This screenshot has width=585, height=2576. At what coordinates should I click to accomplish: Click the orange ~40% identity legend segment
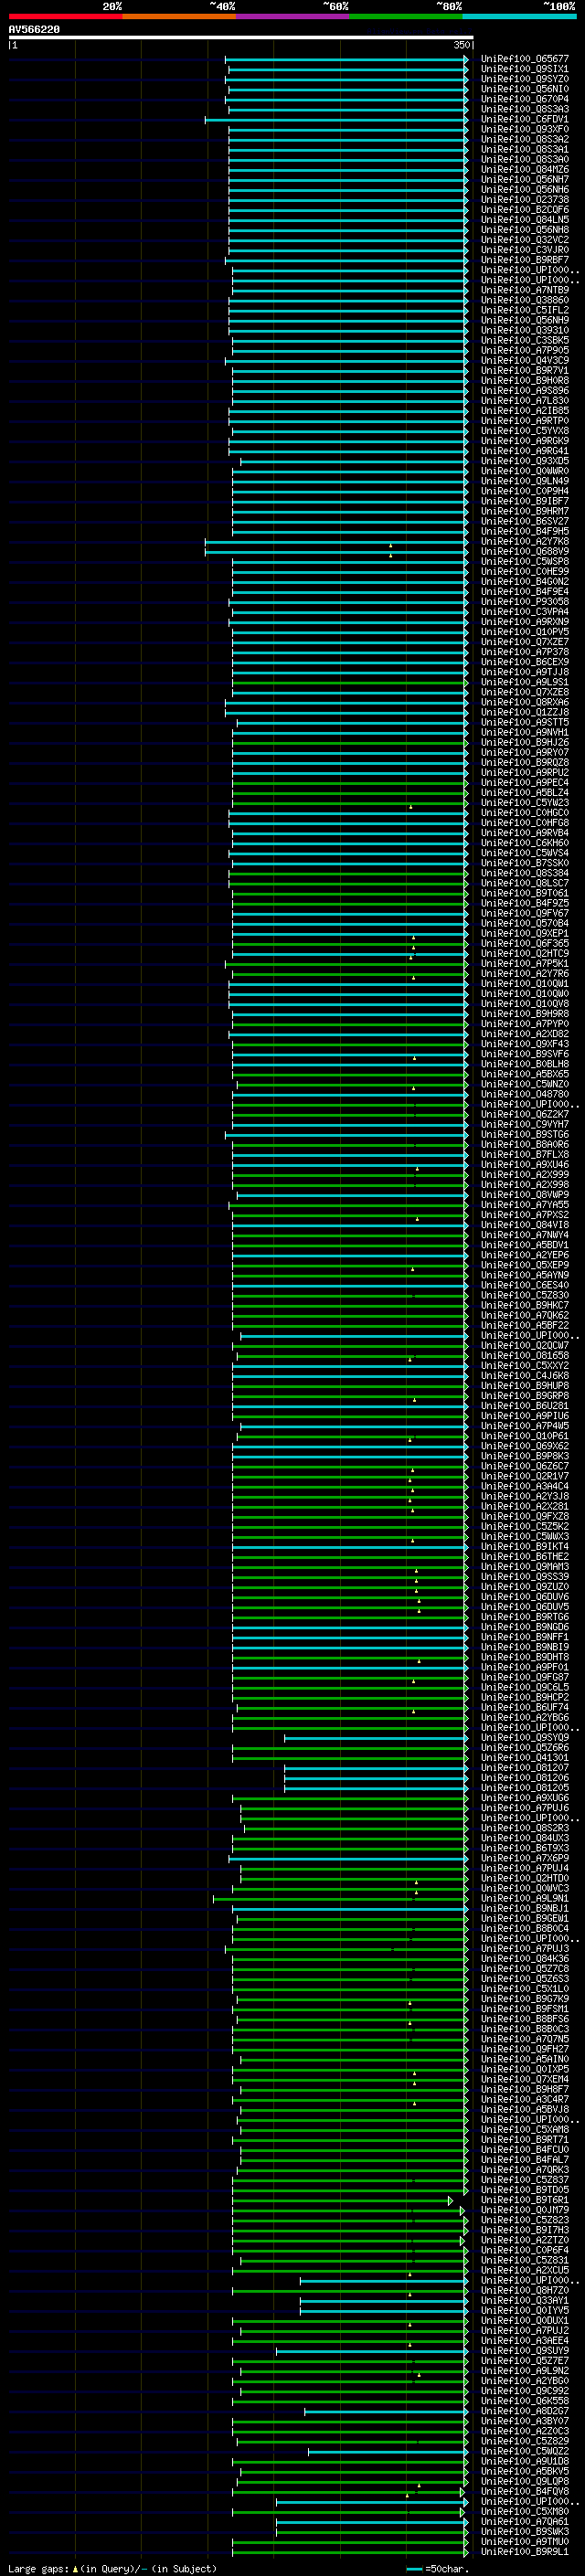pyautogui.click(x=179, y=16)
